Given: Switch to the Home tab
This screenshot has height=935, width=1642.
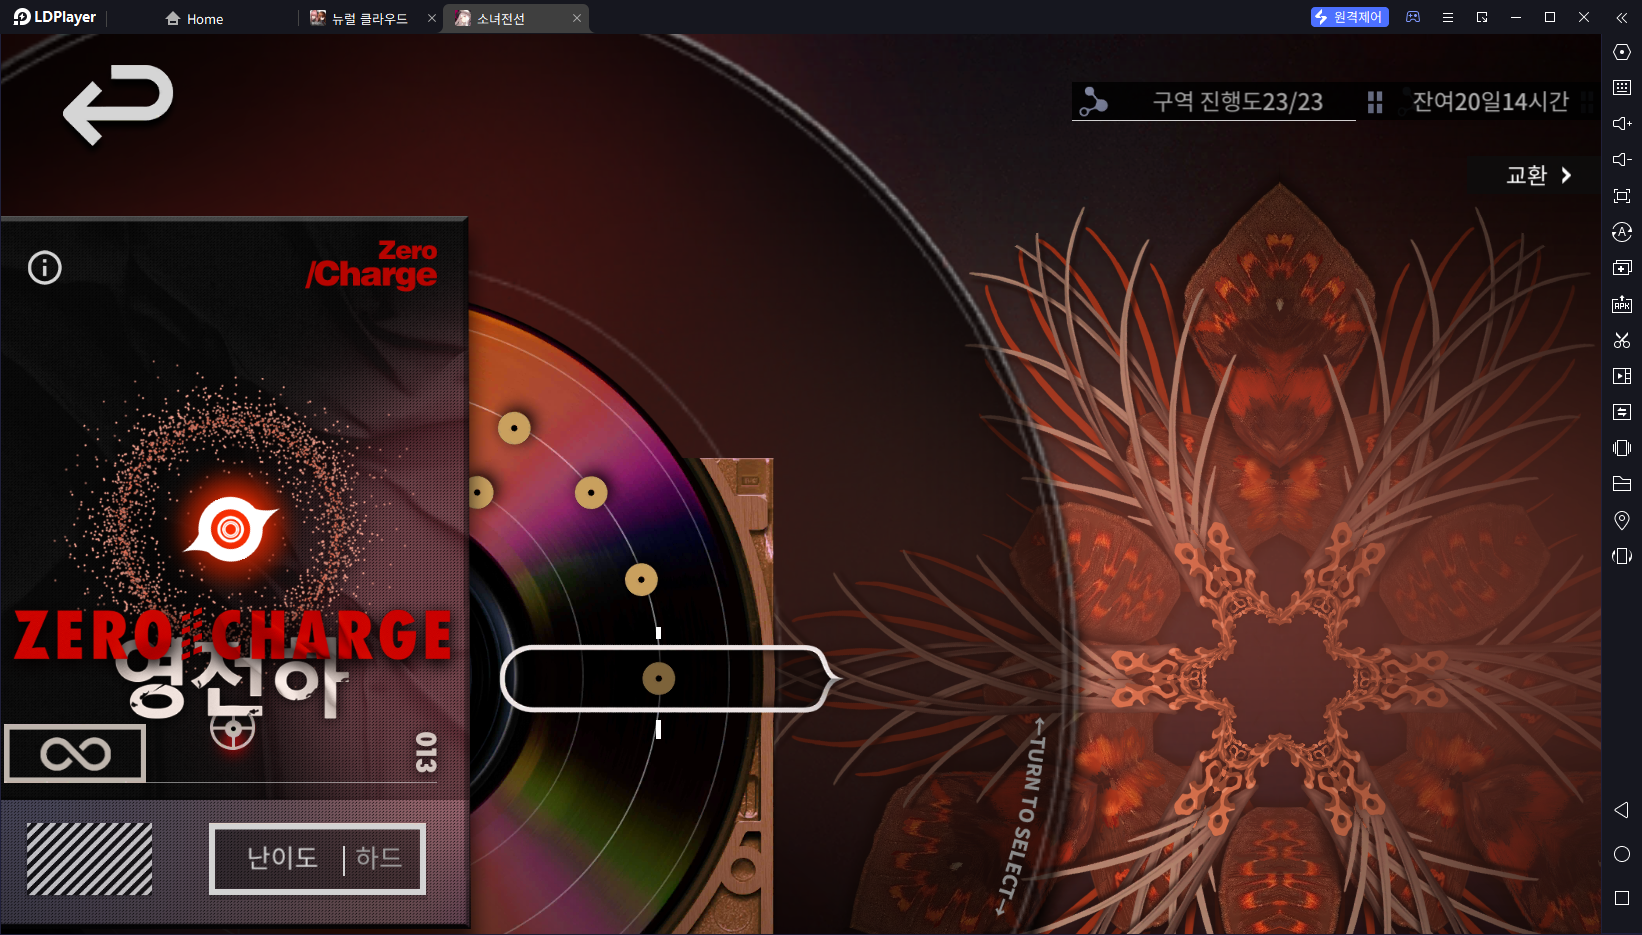Looking at the screenshot, I should coord(195,19).
